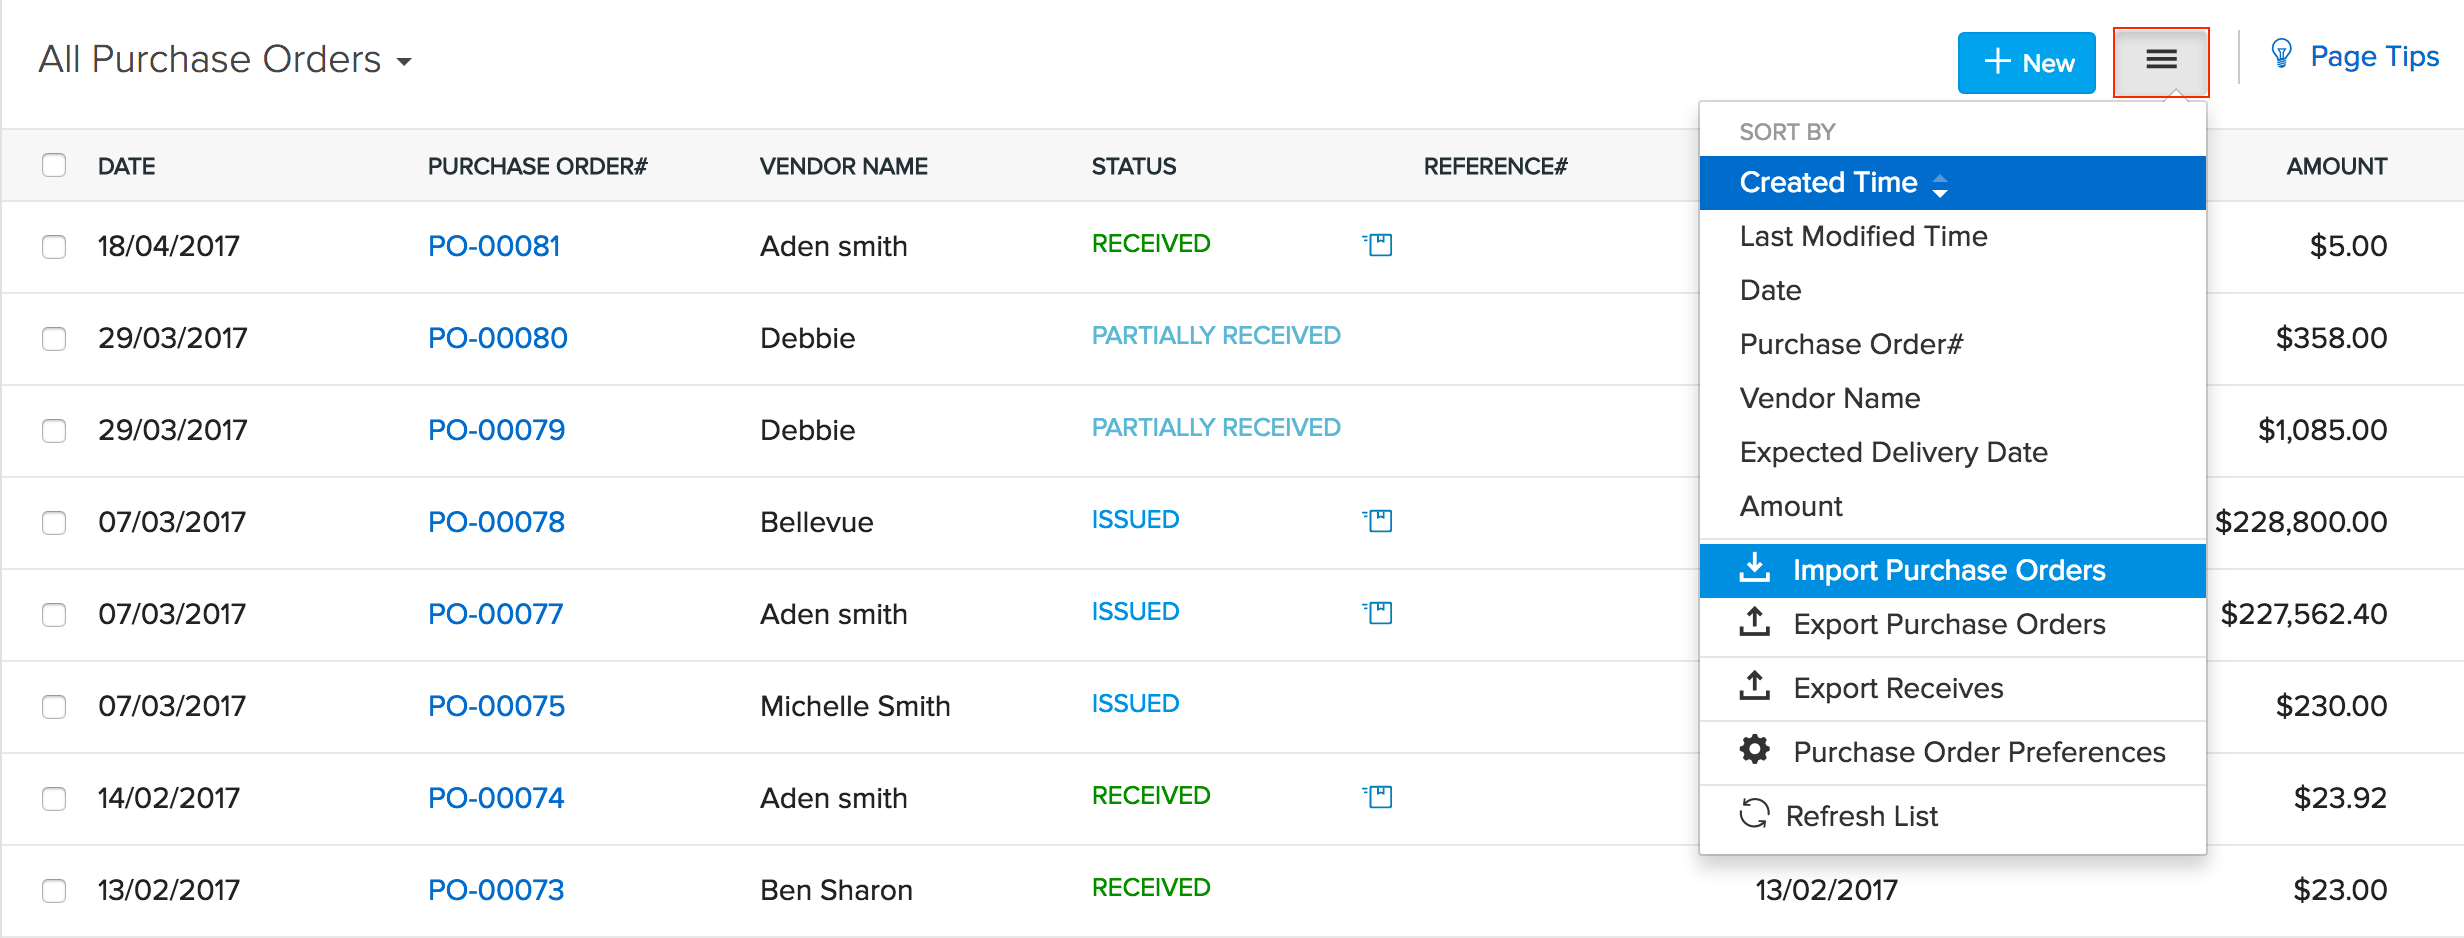This screenshot has height=938, width=2464.
Task: Click the Import Purchase Orders download icon
Action: [1756, 568]
